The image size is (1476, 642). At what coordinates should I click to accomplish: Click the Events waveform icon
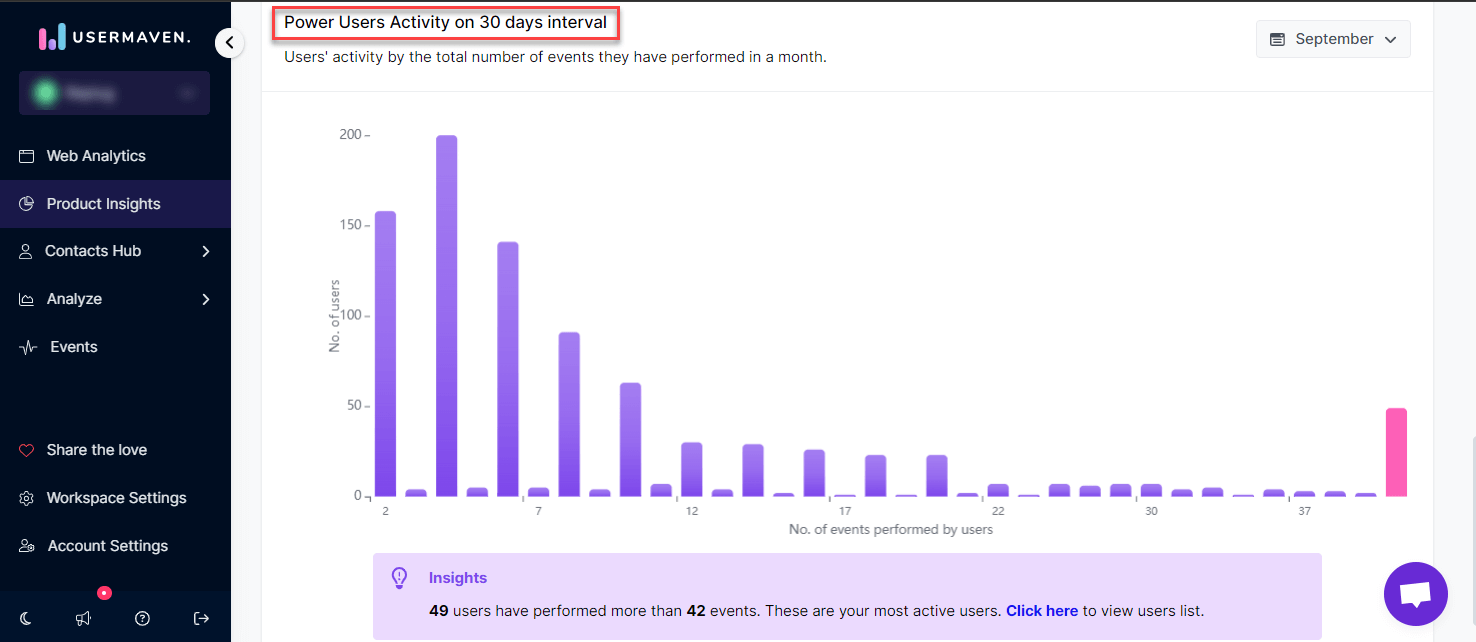click(x=27, y=346)
